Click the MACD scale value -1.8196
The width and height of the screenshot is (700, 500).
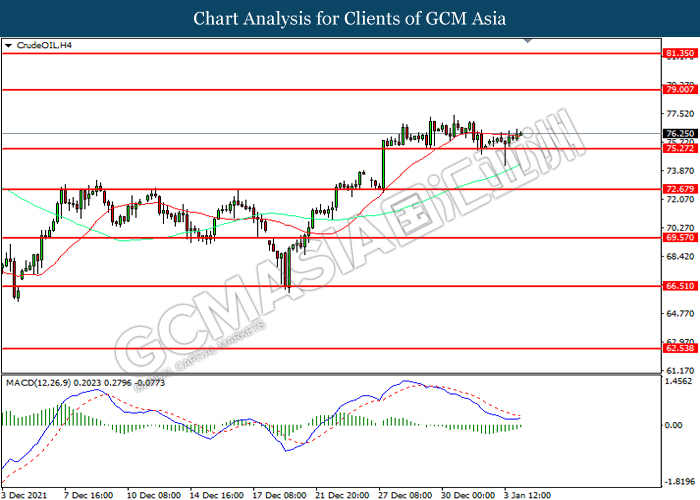[x=680, y=482]
